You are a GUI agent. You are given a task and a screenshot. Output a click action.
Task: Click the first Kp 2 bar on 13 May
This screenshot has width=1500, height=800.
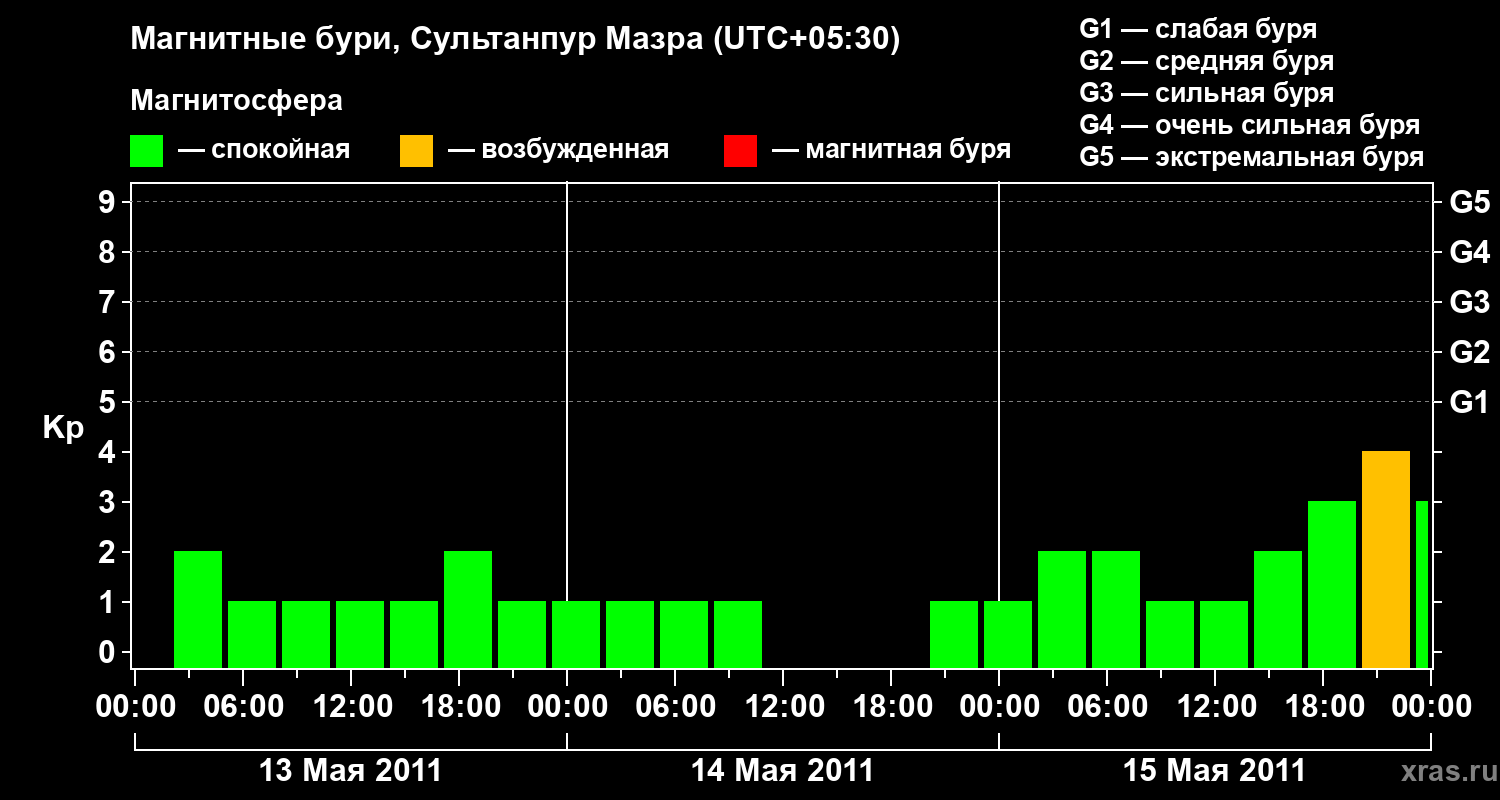[198, 610]
